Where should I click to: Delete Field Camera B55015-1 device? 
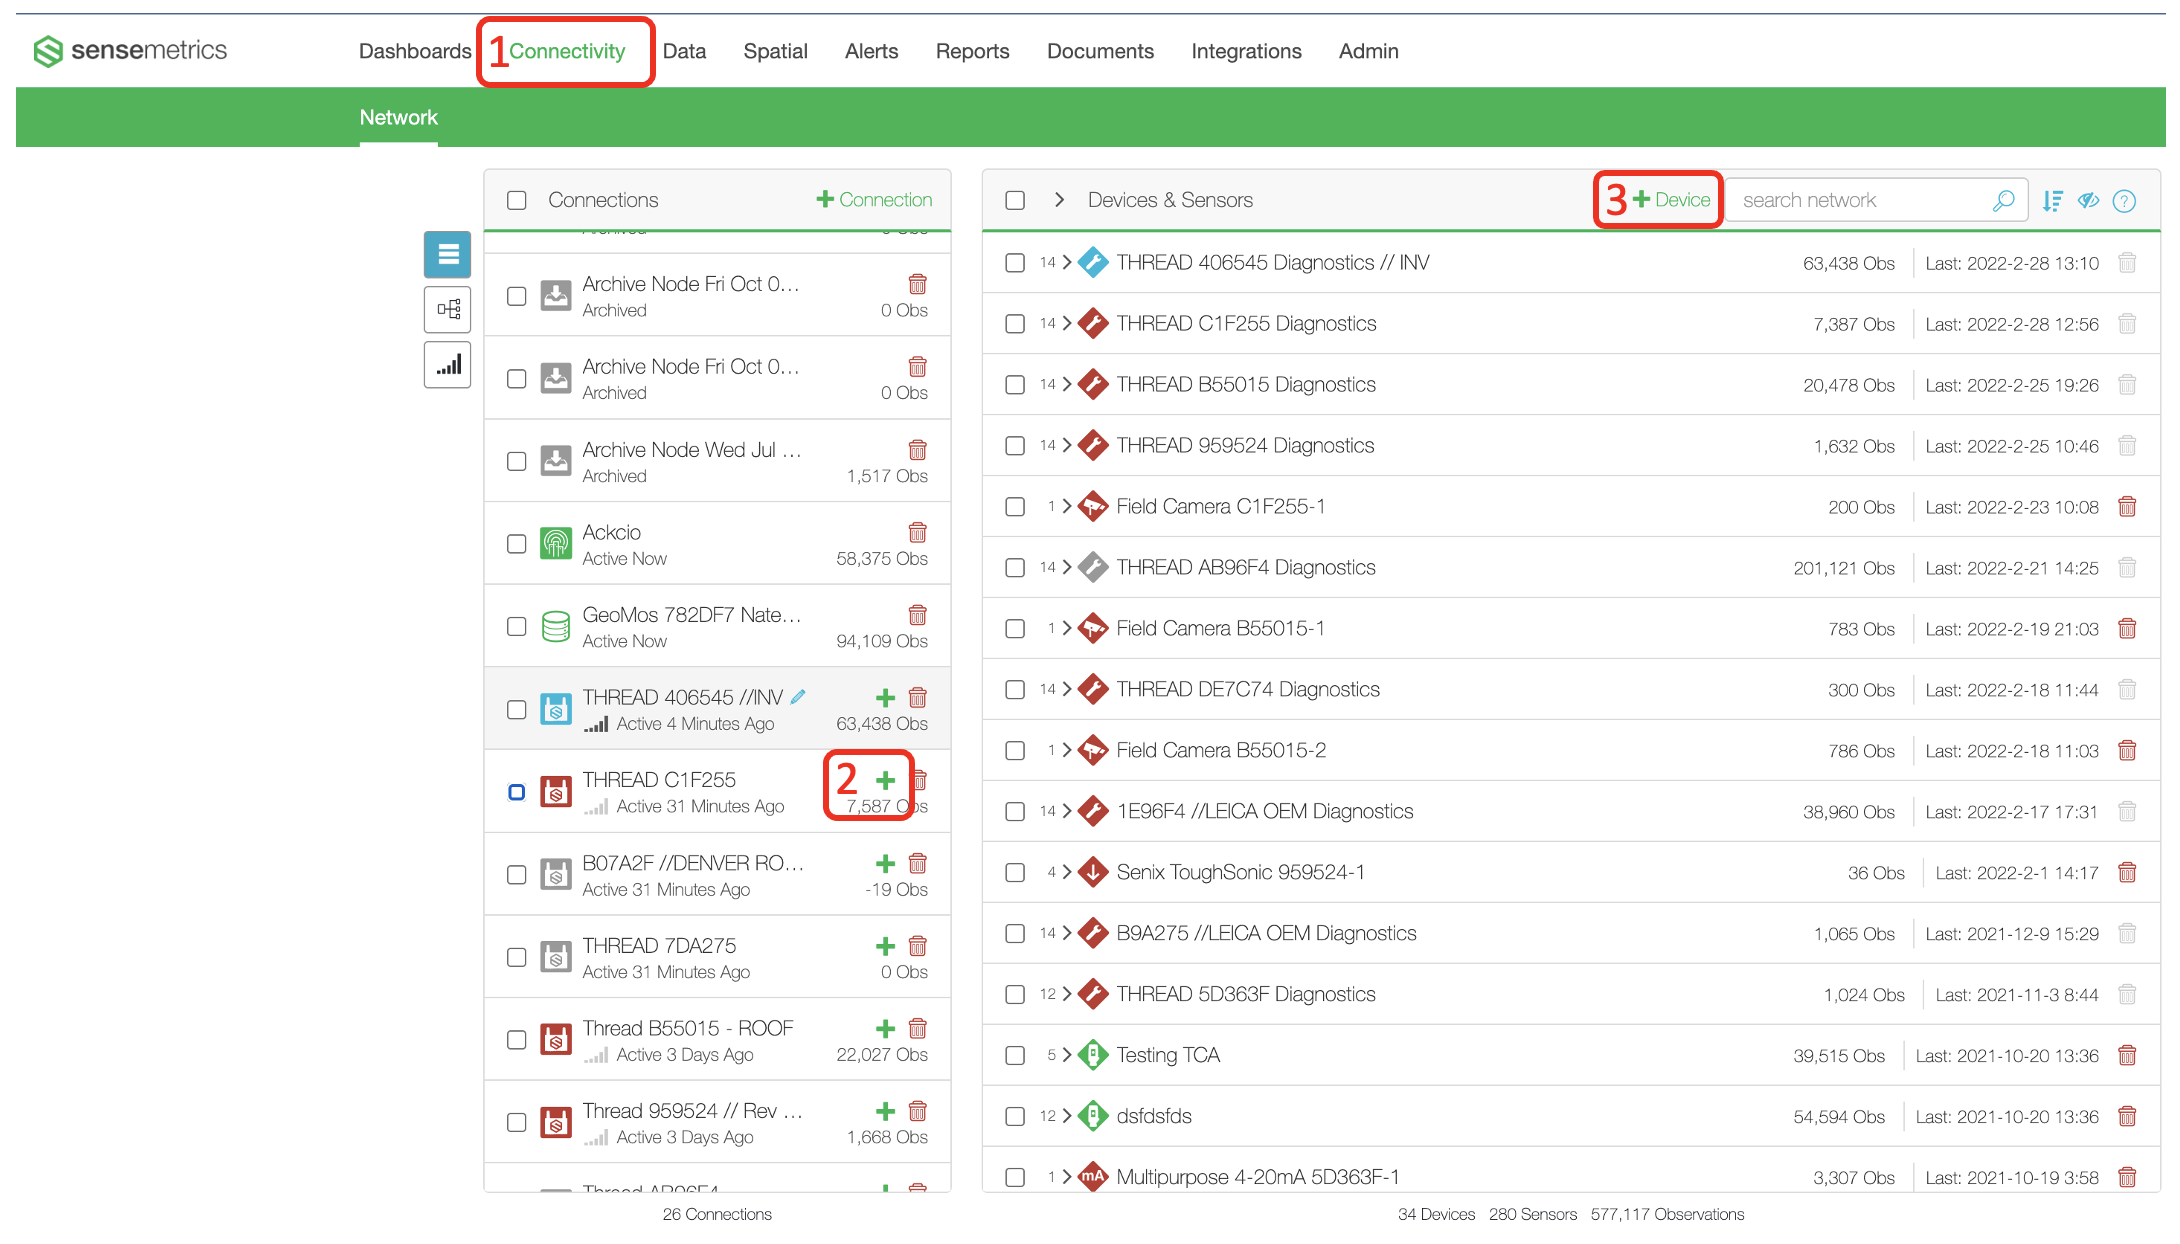[2127, 629]
